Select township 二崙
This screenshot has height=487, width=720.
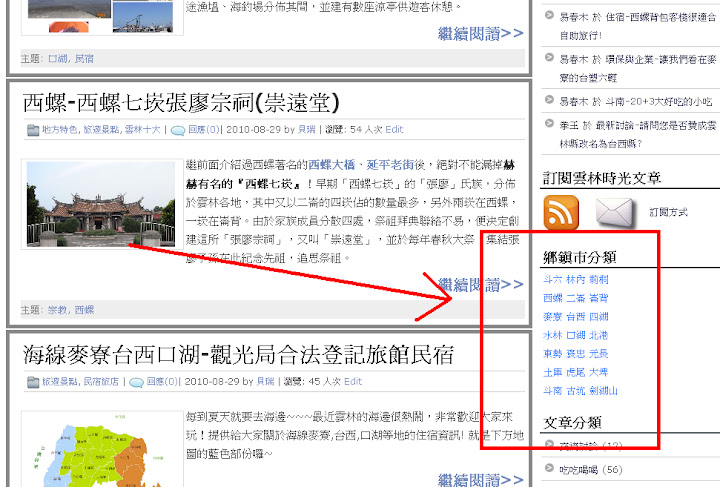(x=575, y=298)
